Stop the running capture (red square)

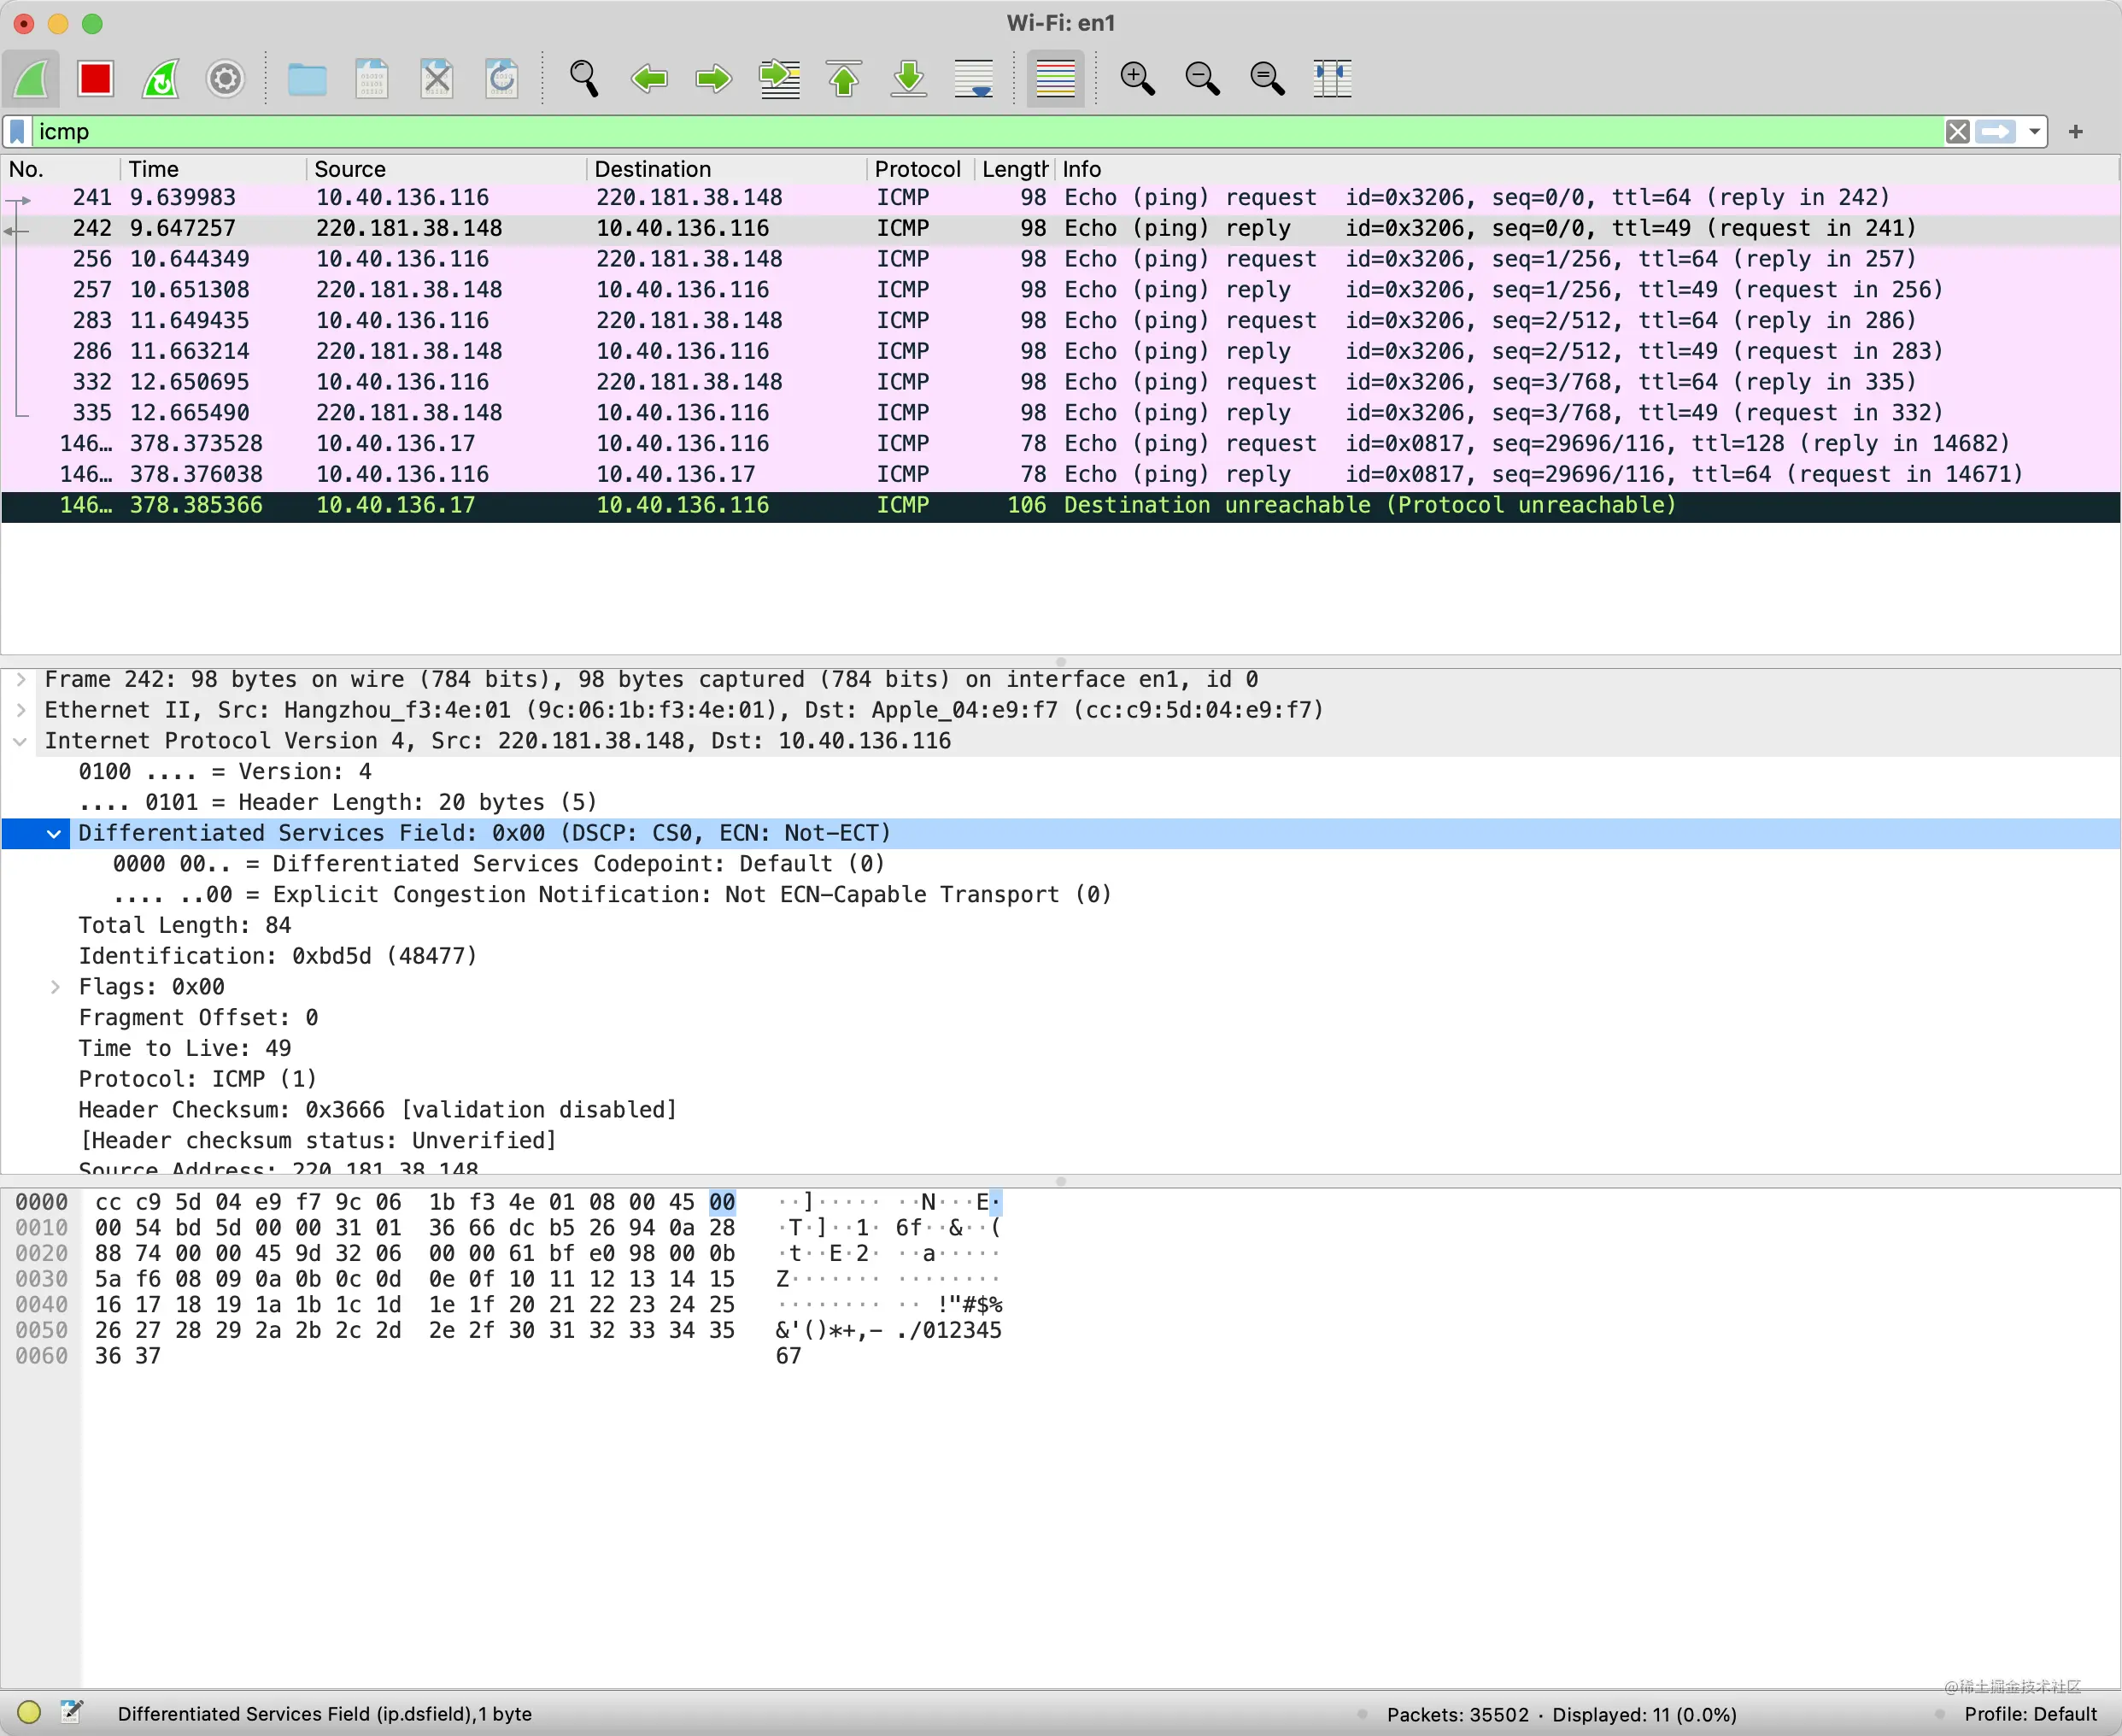click(95, 78)
